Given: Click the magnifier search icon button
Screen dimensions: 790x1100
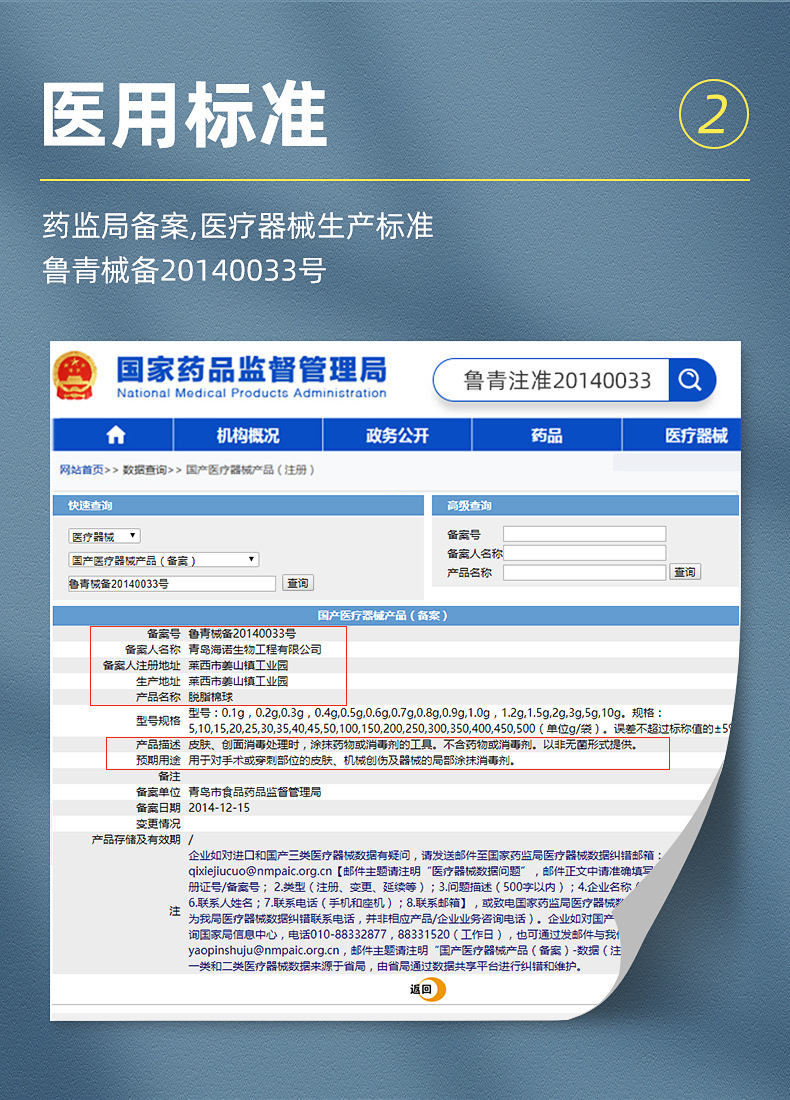Looking at the screenshot, I should tap(691, 380).
